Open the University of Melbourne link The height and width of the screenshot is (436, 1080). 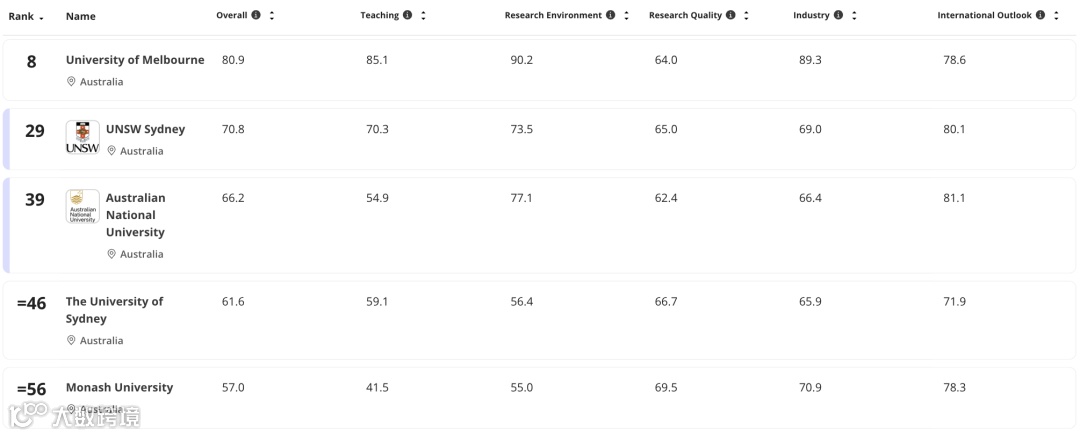coord(135,60)
